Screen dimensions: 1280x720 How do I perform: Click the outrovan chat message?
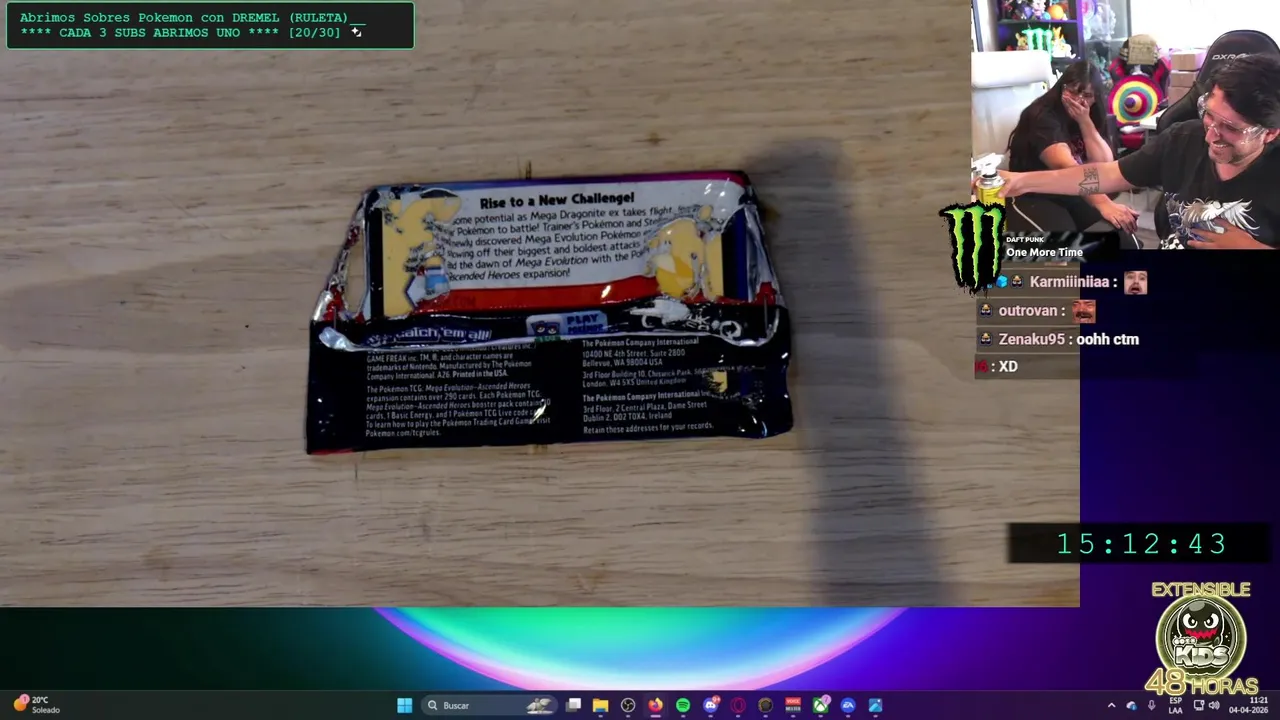pyautogui.click(x=1036, y=311)
